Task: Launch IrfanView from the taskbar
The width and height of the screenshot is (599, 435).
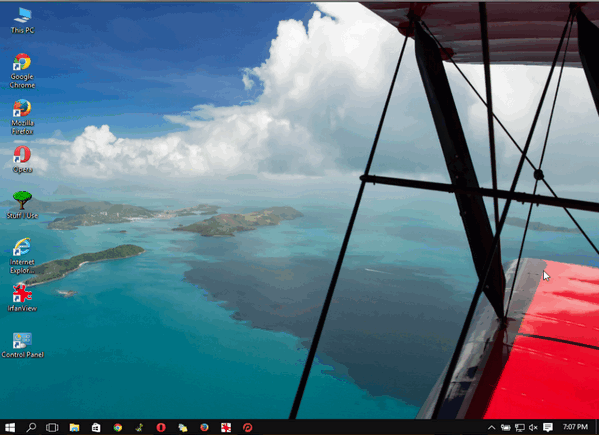Action: point(226,427)
